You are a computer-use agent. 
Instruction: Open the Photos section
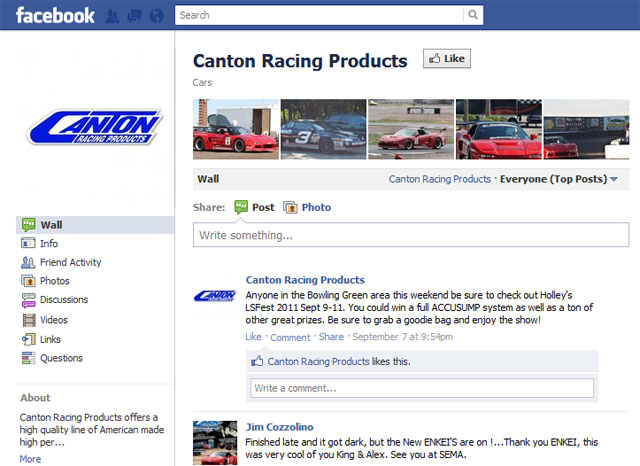point(55,281)
